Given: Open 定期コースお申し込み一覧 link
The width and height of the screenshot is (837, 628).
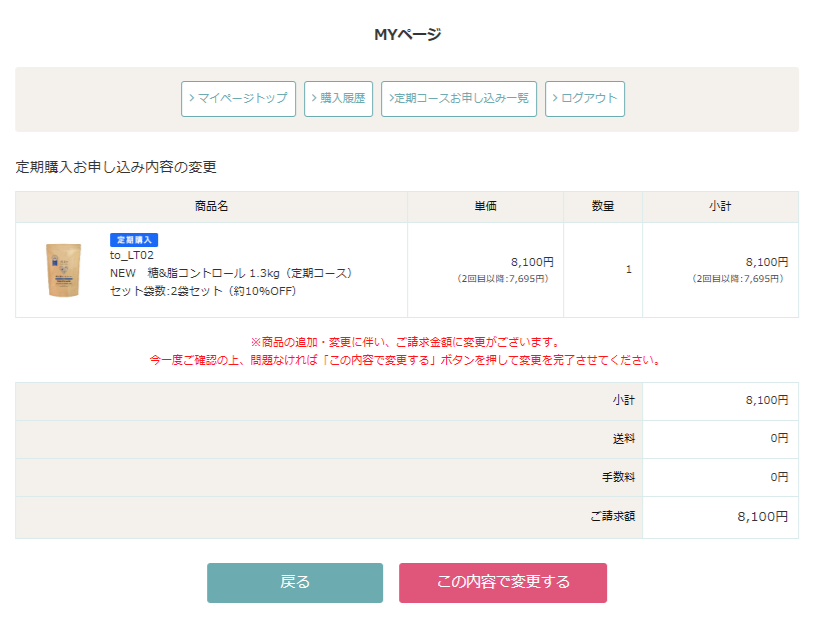Looking at the screenshot, I should 459,99.
